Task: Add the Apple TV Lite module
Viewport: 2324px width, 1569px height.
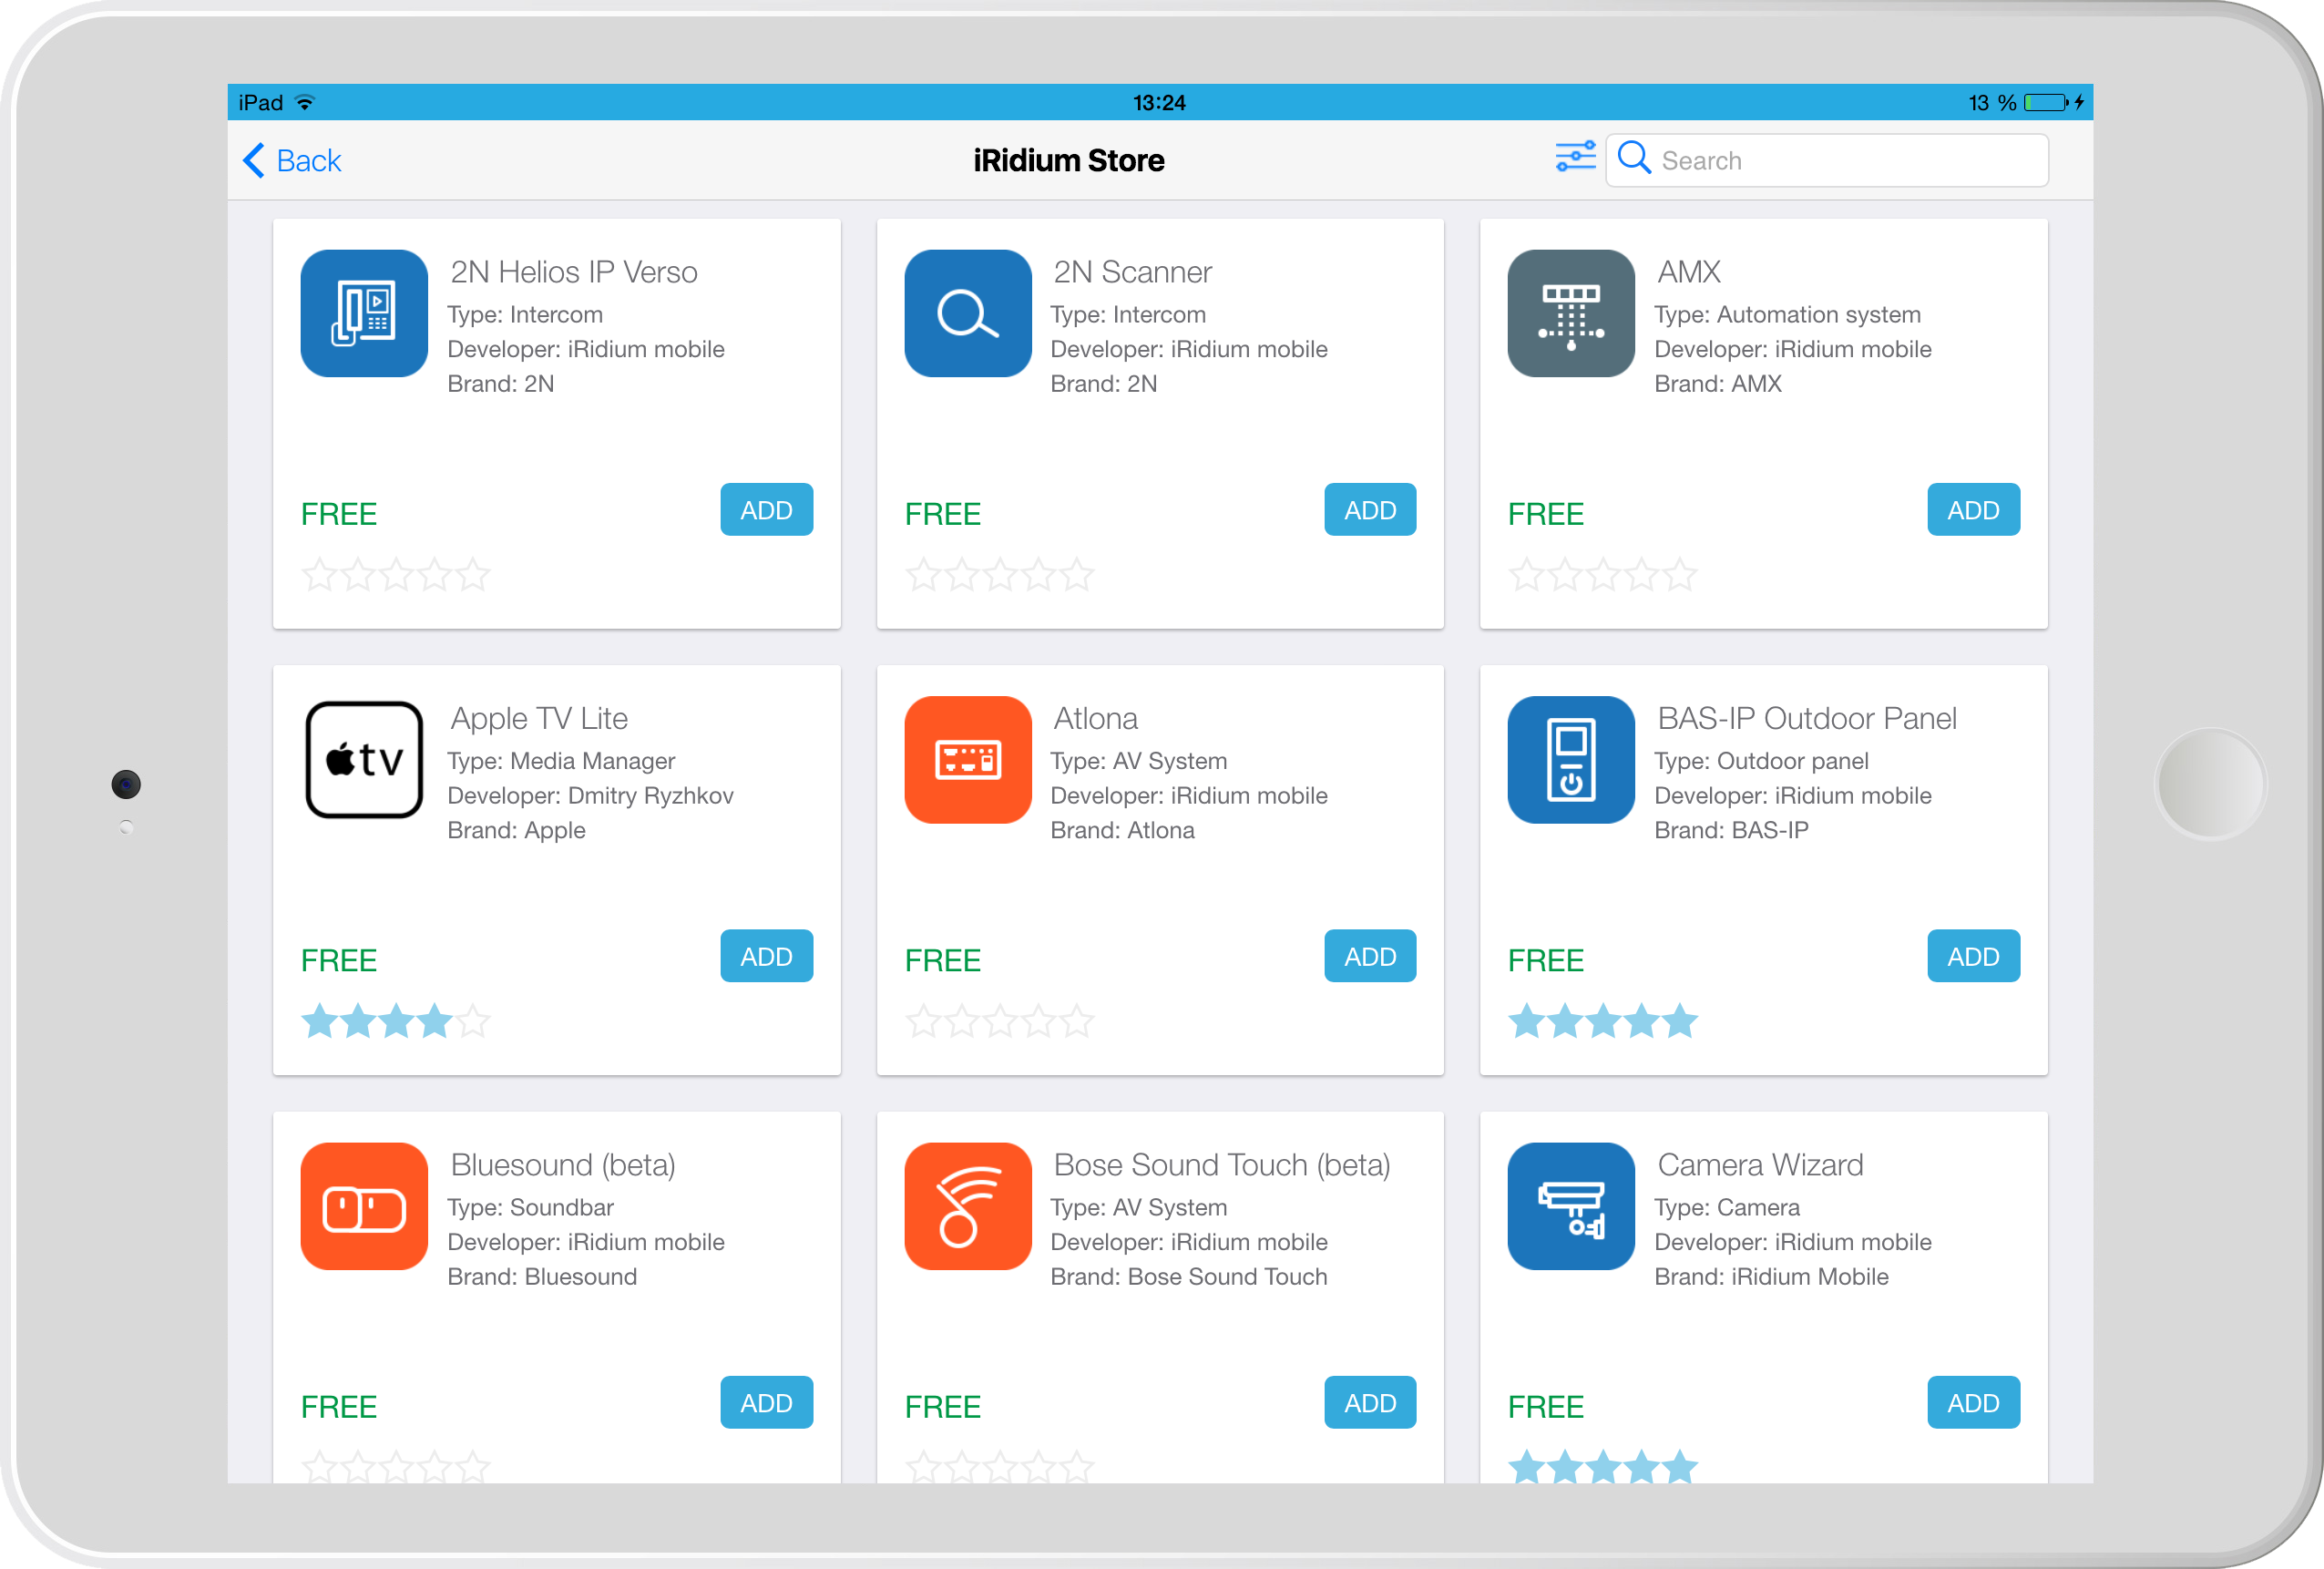Action: click(766, 956)
